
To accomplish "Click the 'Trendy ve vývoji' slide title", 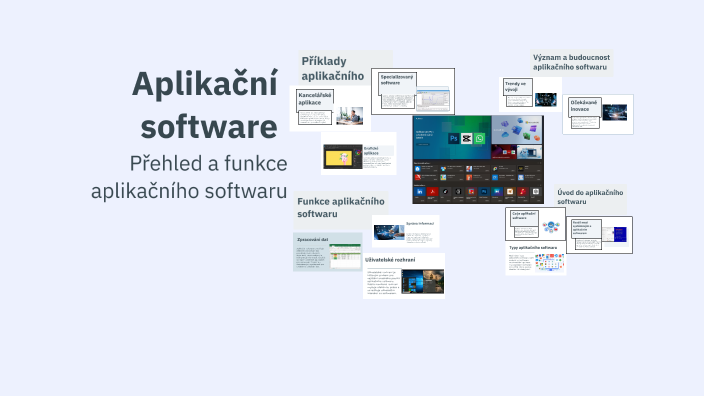I will click(515, 86).
